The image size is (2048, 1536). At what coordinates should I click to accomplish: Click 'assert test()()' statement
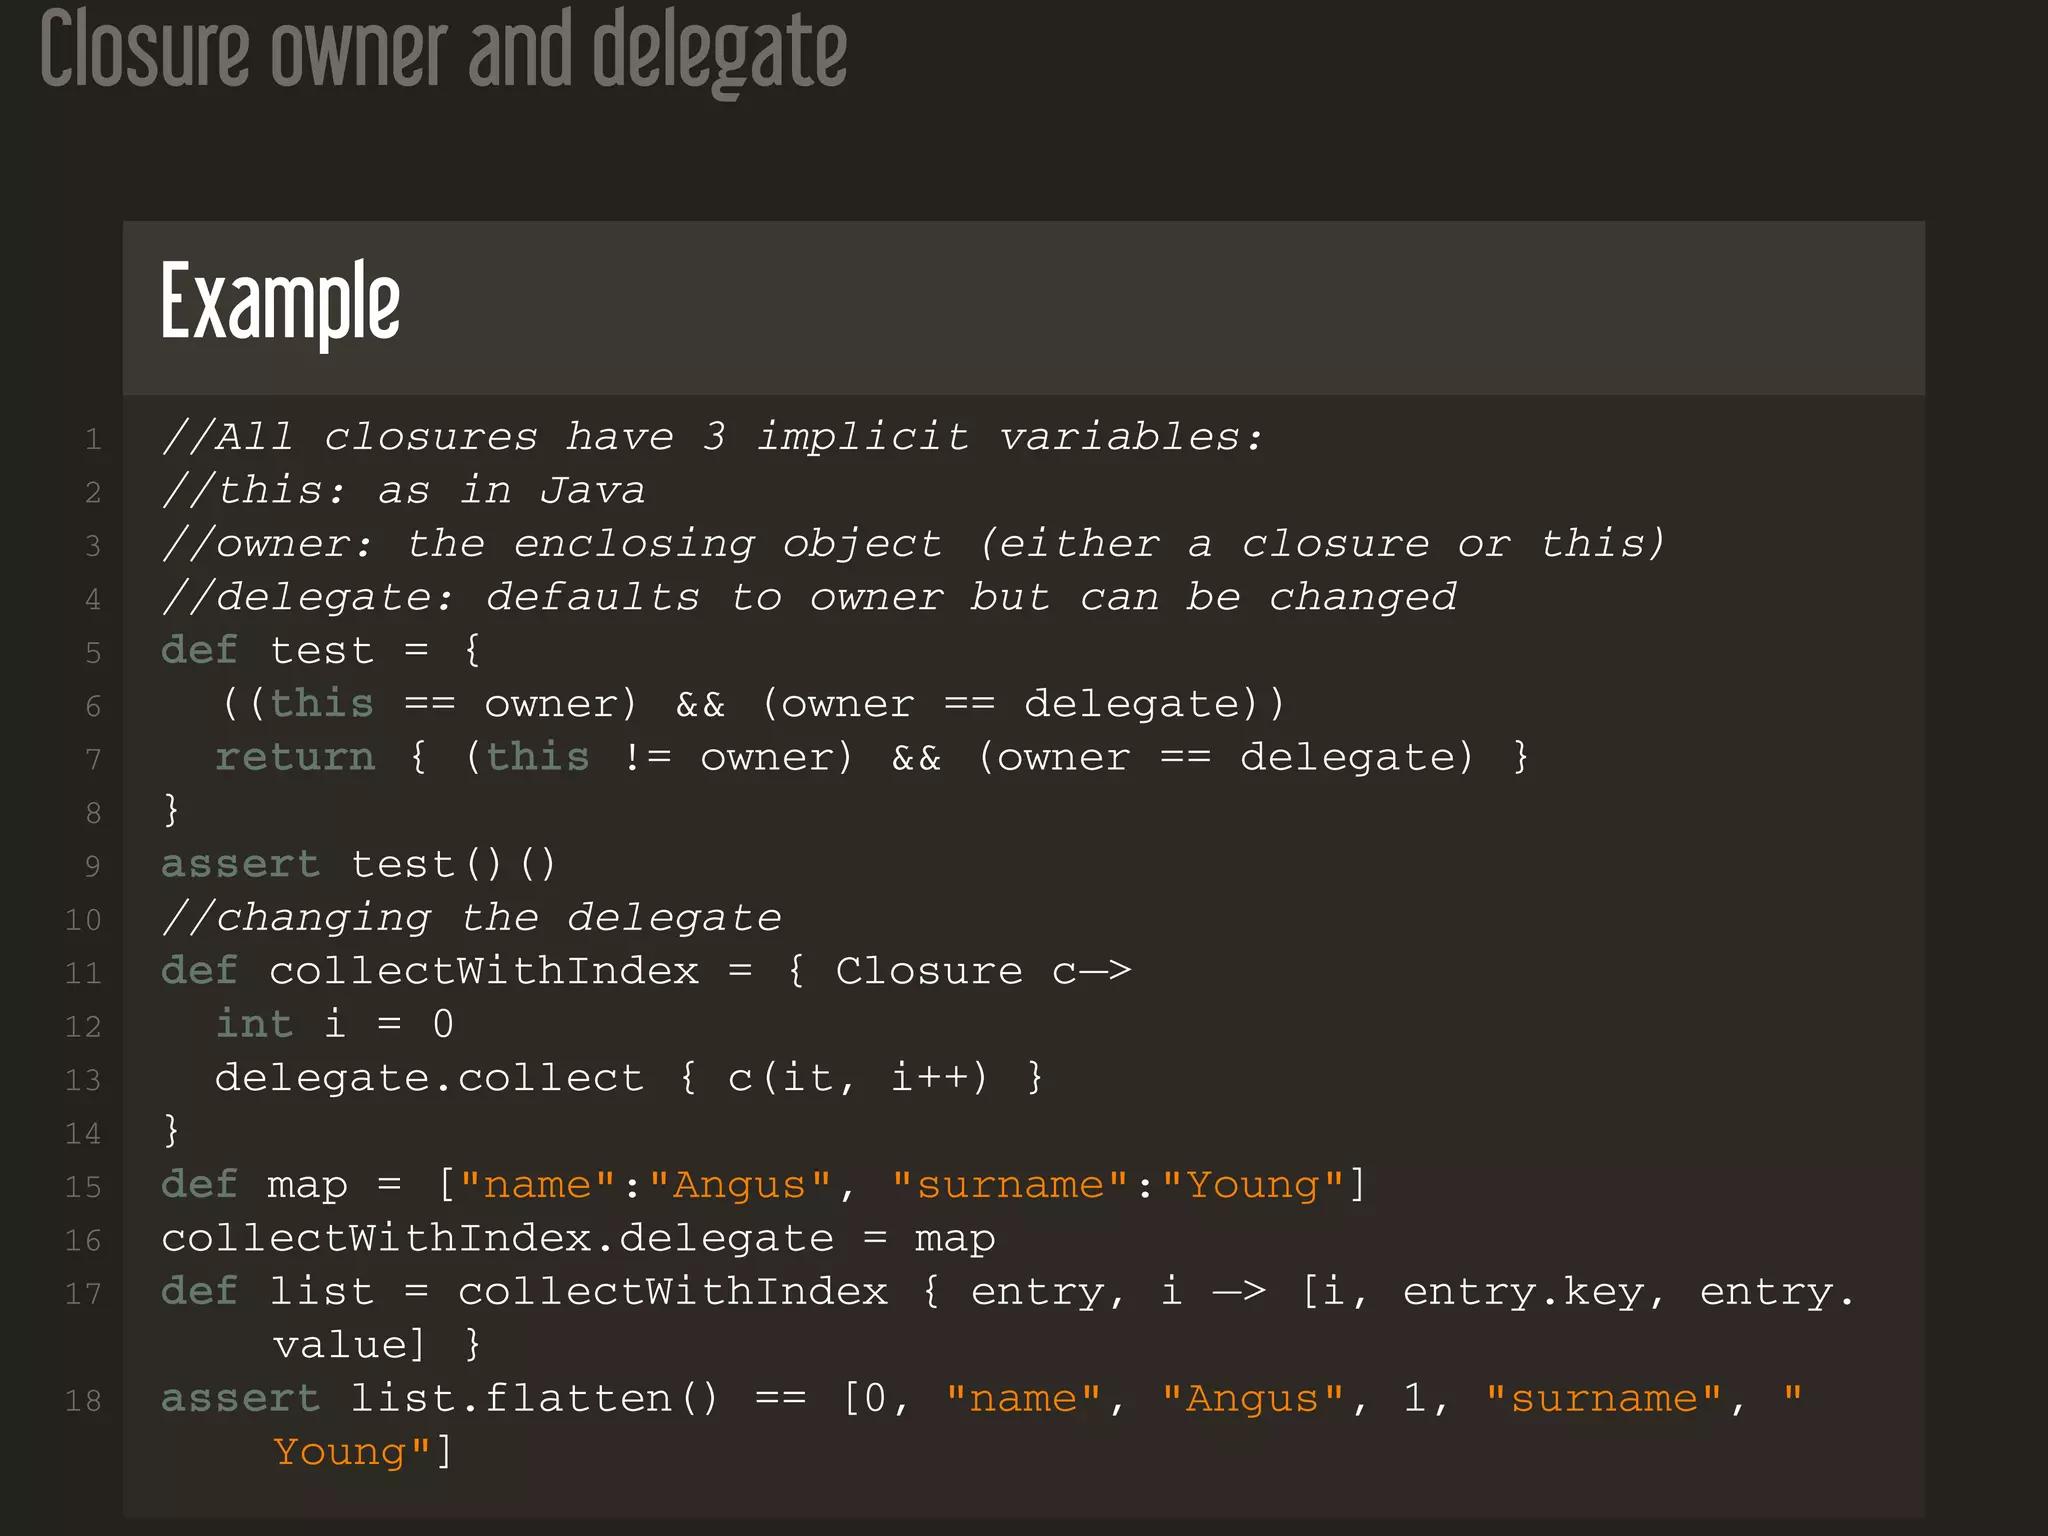coord(358,865)
